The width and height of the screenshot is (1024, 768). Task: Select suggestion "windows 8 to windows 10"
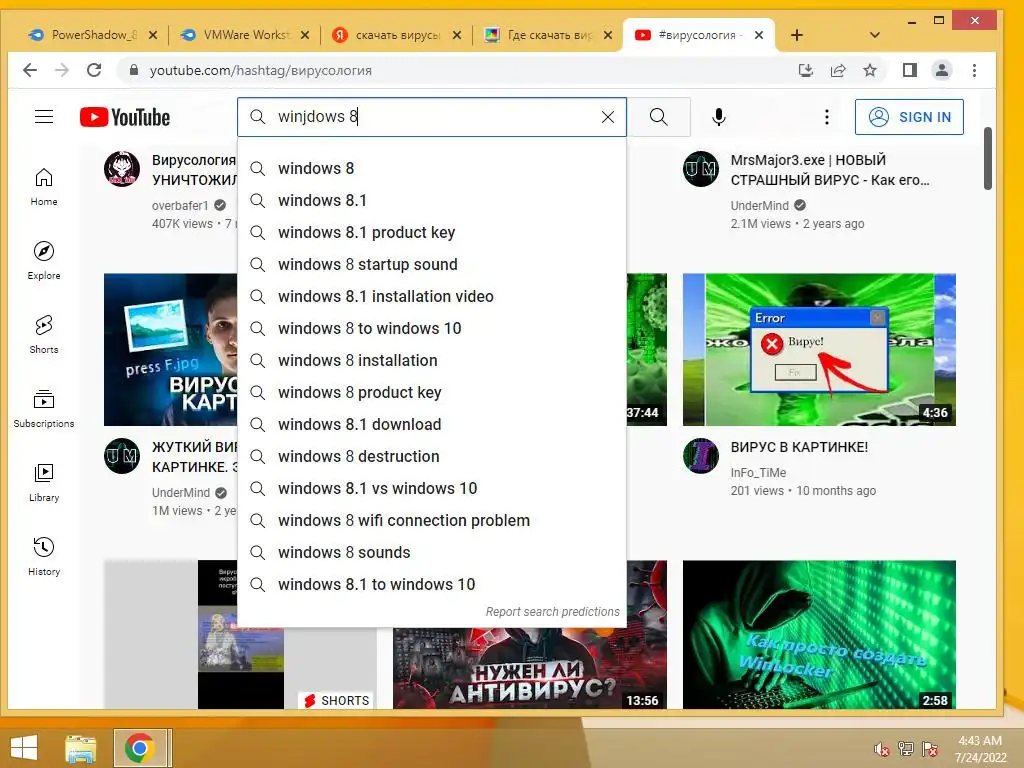(432, 328)
